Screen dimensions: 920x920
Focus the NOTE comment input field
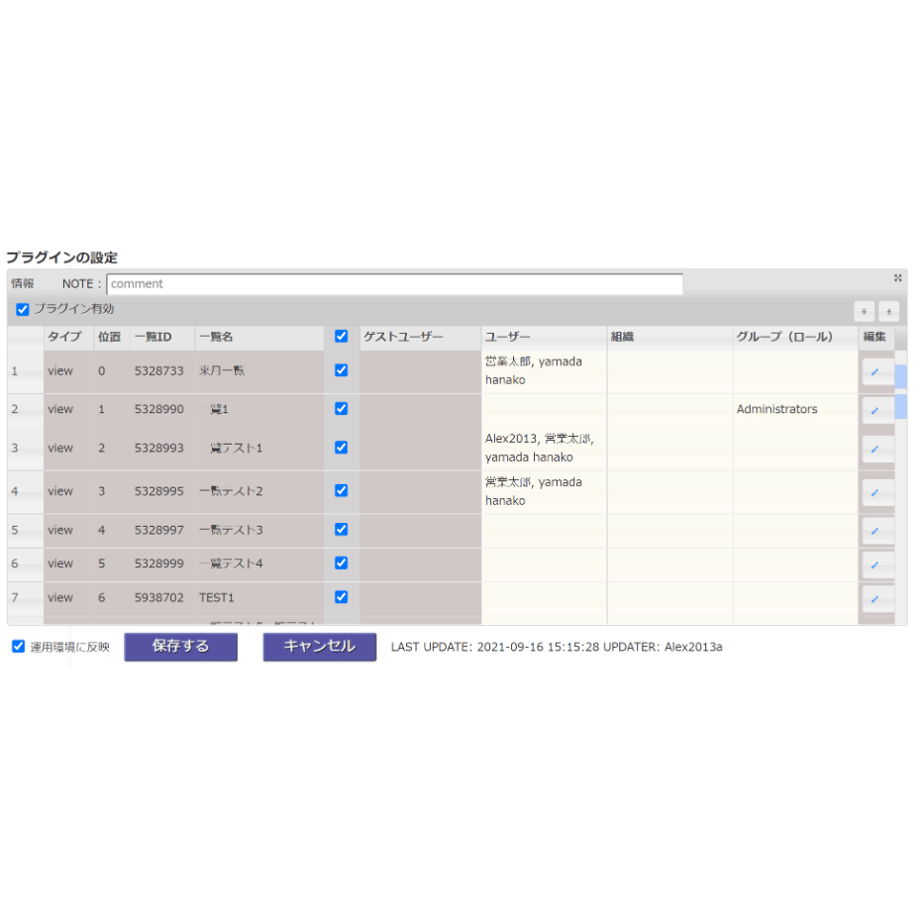click(x=394, y=284)
